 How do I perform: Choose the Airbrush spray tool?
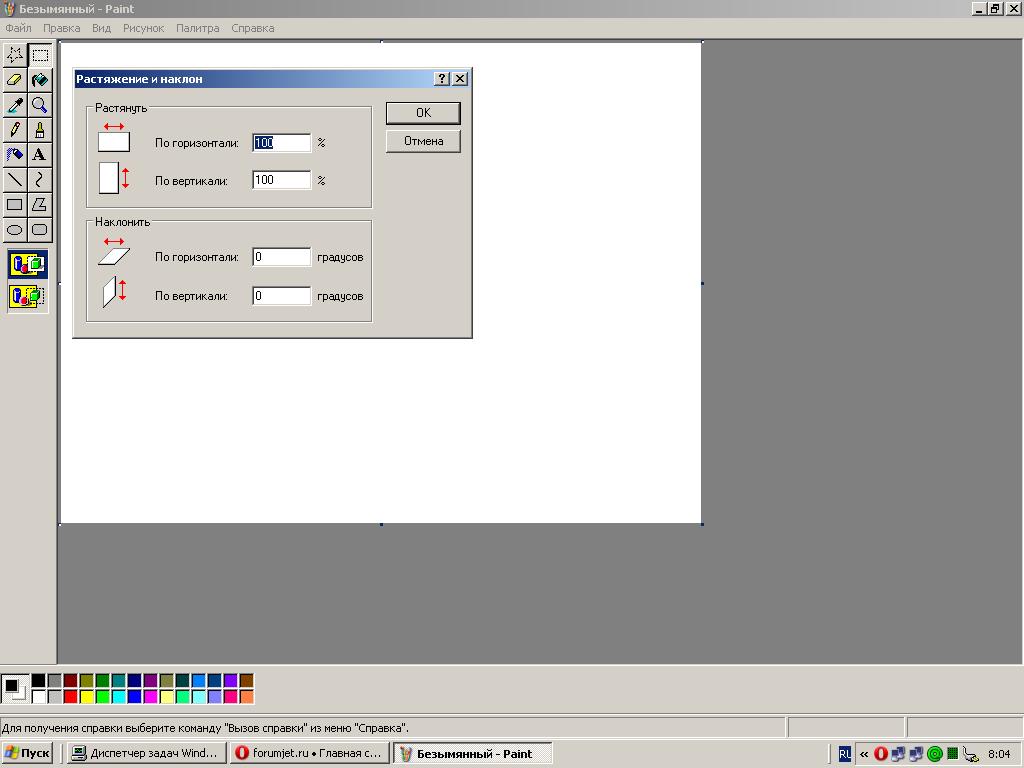click(x=15, y=155)
